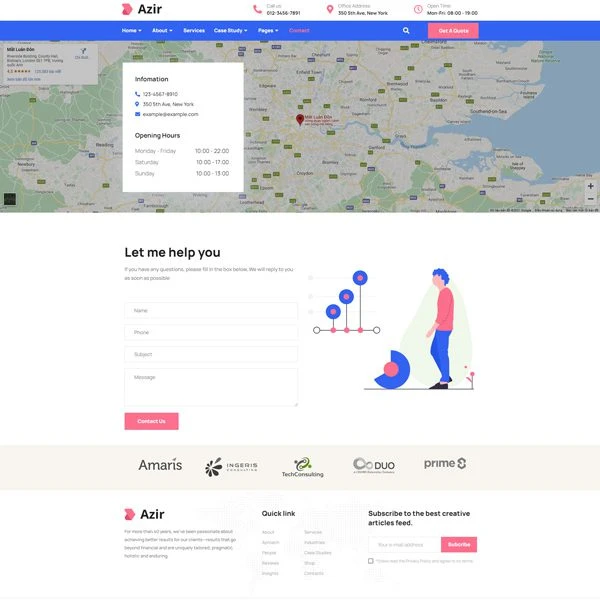Image resolution: width=600 pixels, height=600 pixels.
Task: Toggle the satellite layer thumbnail on map
Action: click(10, 200)
